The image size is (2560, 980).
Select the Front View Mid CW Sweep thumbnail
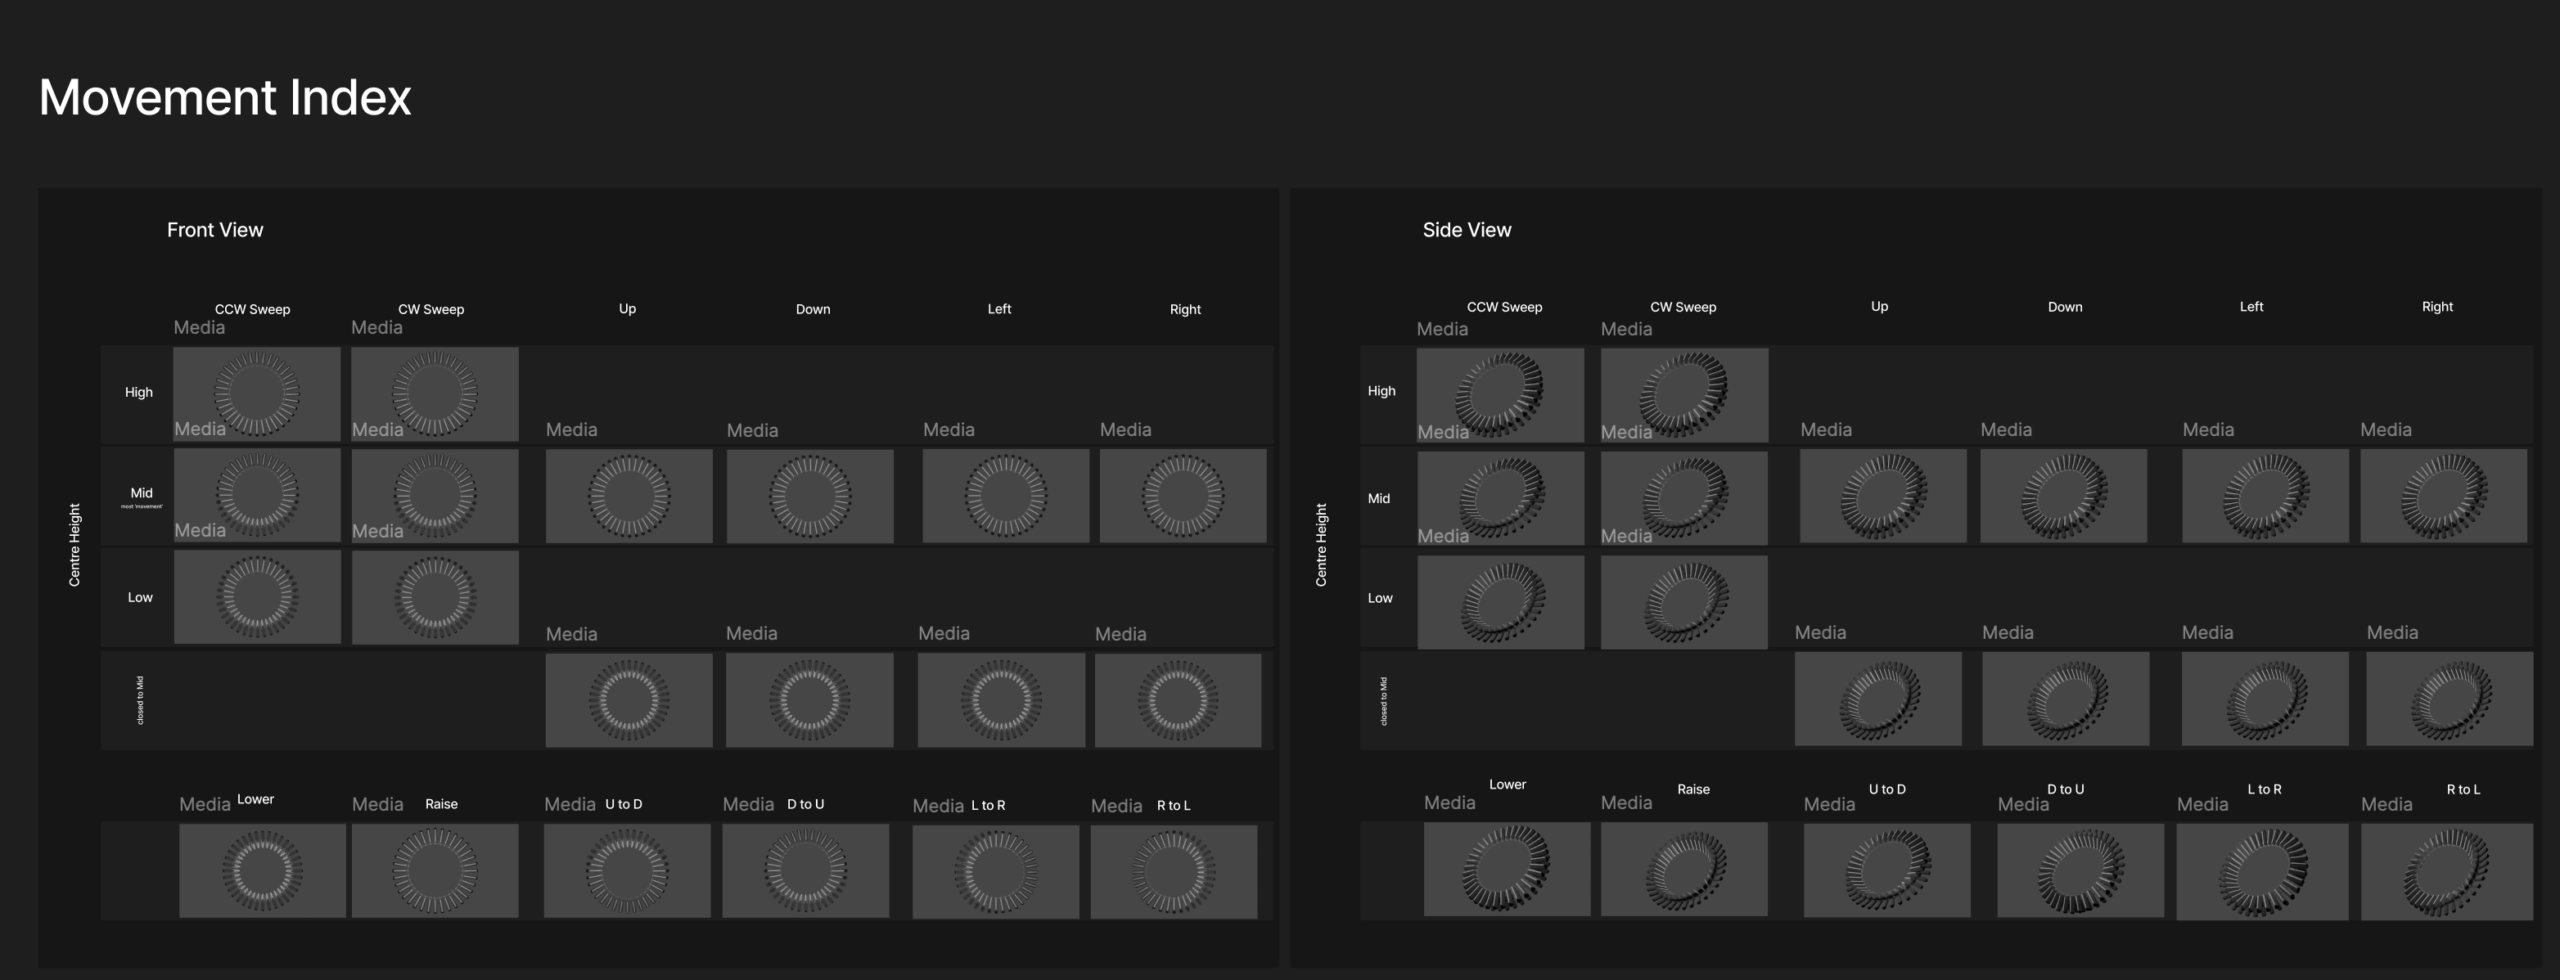pyautogui.click(x=434, y=495)
